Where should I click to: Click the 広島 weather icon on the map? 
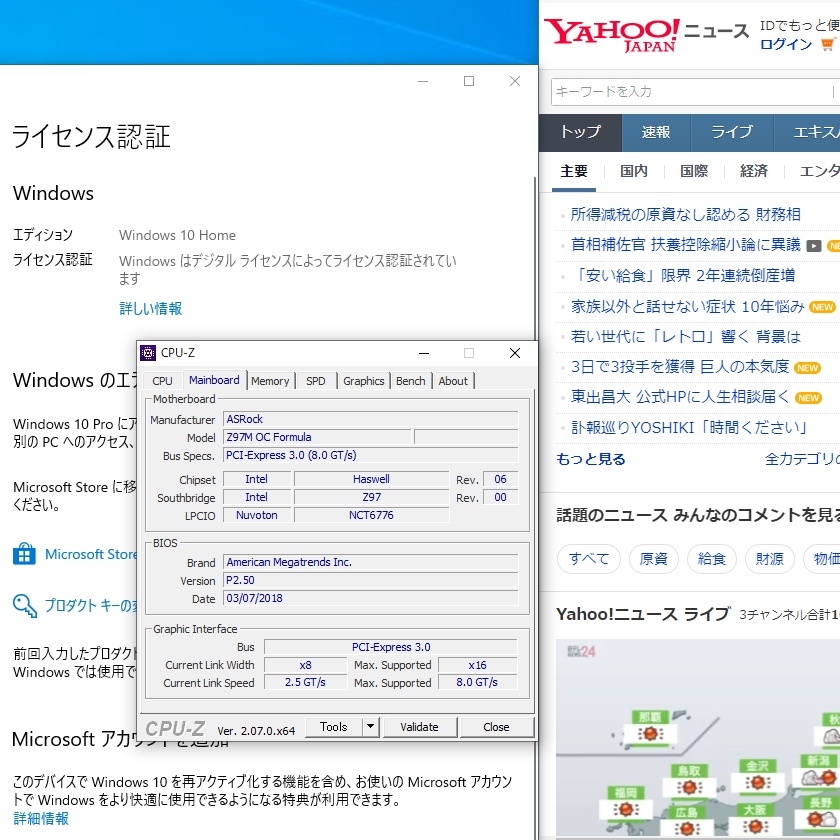pyautogui.click(x=687, y=829)
